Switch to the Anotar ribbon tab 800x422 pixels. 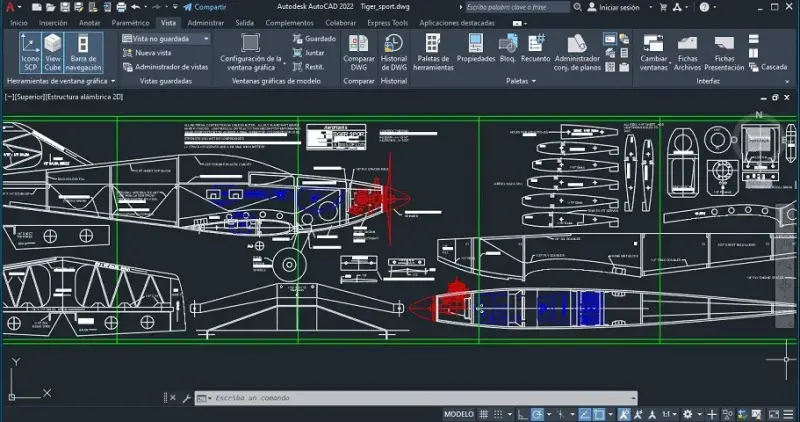coord(90,23)
